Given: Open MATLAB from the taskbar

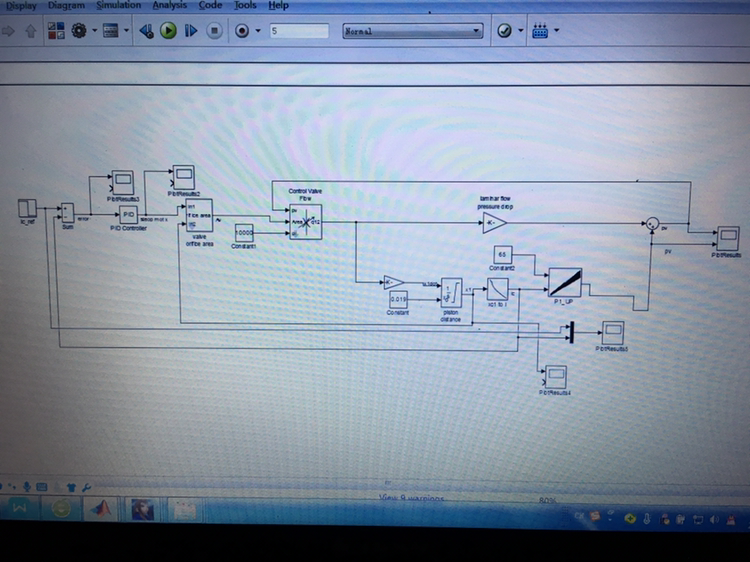Looking at the screenshot, I should point(101,508).
